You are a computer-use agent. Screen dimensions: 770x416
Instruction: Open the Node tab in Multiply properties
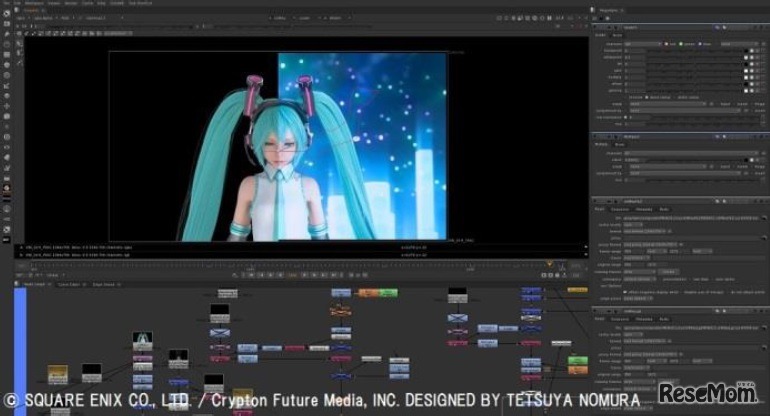620,145
